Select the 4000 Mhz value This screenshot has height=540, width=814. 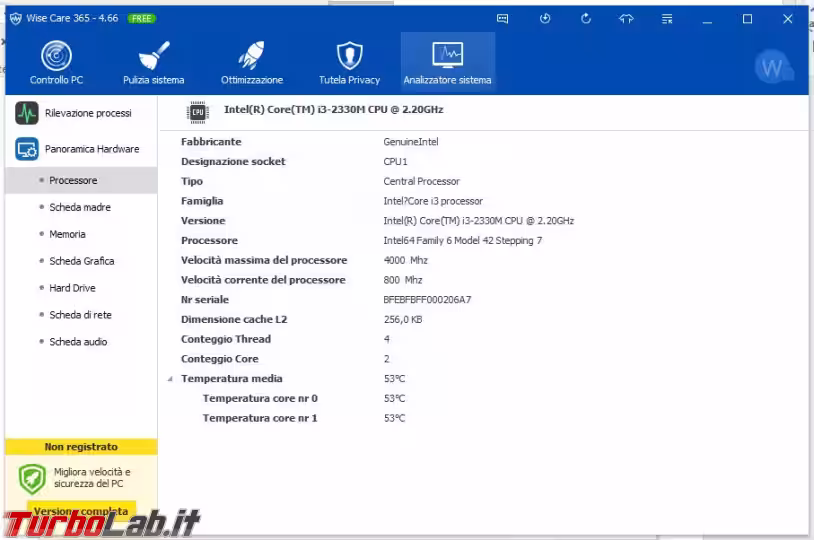point(405,260)
